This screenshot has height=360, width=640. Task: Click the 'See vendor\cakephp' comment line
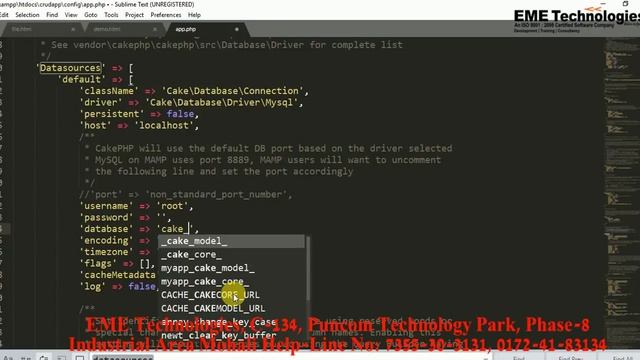(x=222, y=45)
